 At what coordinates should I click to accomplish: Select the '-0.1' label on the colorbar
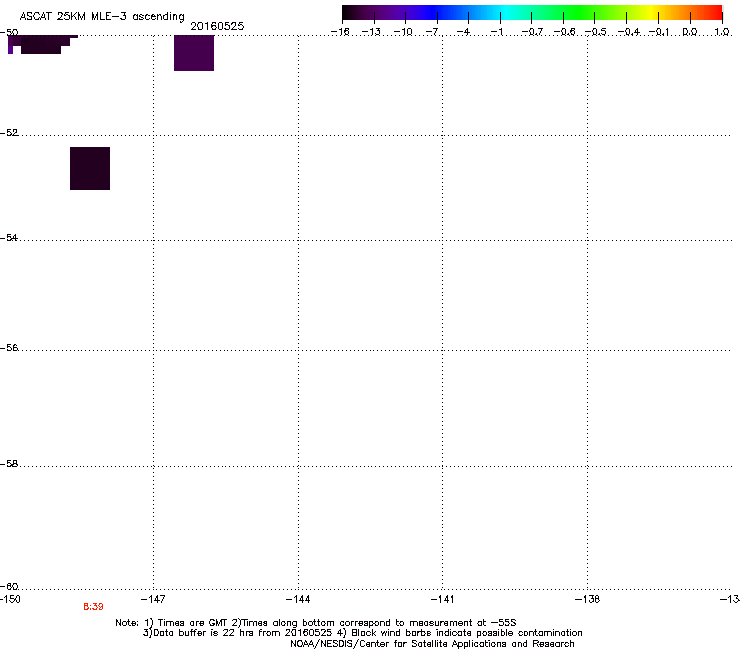pos(659,32)
